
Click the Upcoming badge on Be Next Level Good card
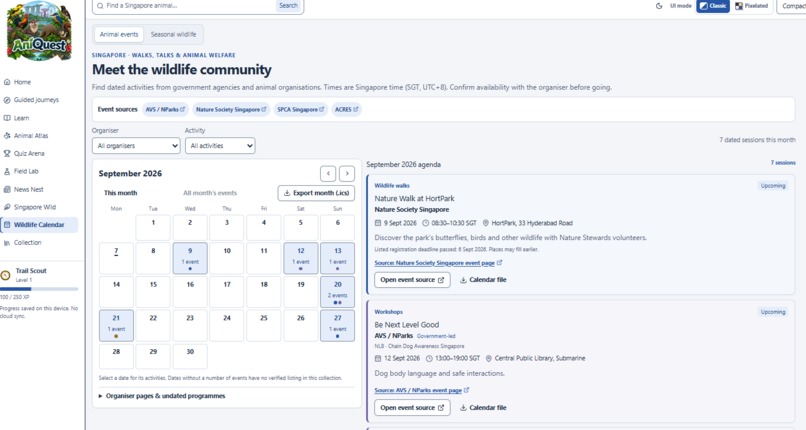[x=773, y=312]
